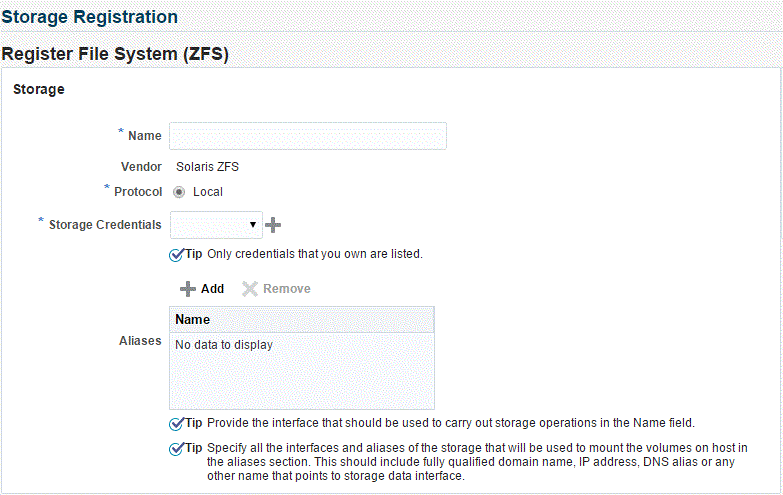Screen dimensions: 783x495
Task: Click the Tip icon about the Name field interface
Action: point(177,423)
